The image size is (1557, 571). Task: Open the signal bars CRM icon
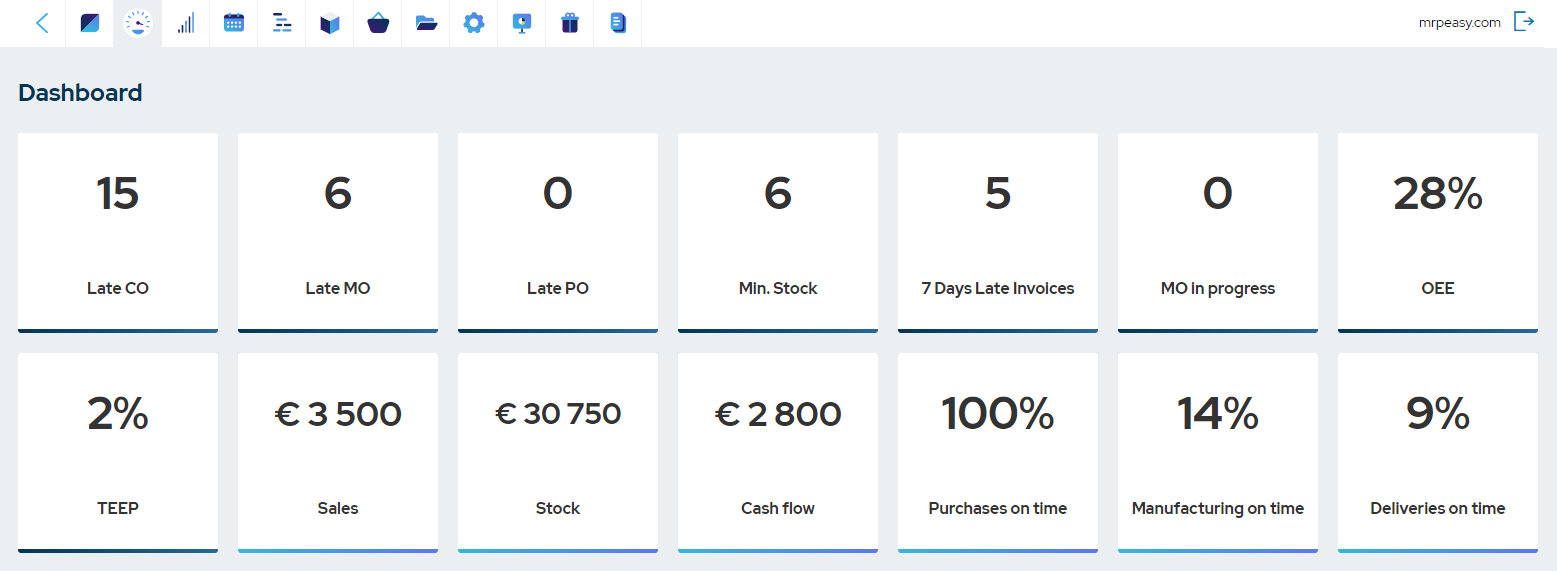coord(186,23)
